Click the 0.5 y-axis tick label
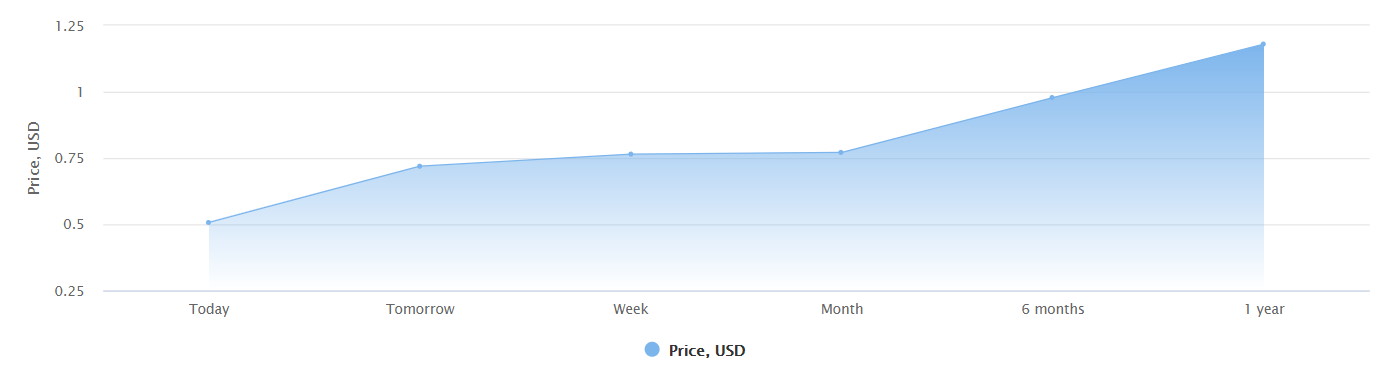Viewport: 1386px width, 373px height. 73,225
